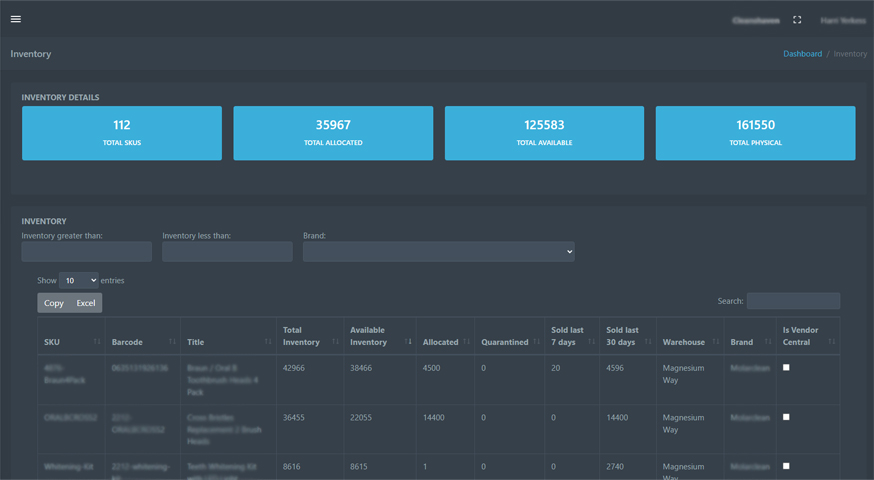The width and height of the screenshot is (874, 480).
Task: Toggle fullscreen mode icon in header
Action: (x=797, y=20)
